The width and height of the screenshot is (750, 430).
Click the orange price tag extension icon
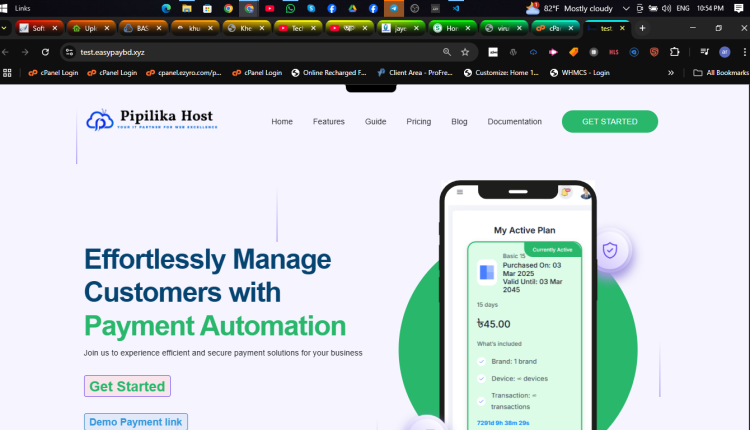574,52
